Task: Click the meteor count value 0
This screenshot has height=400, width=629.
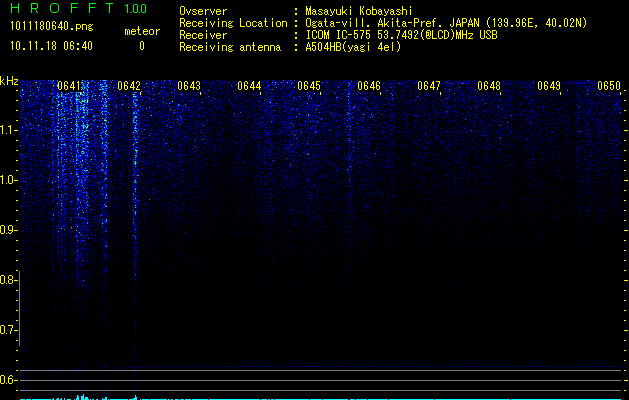Action: point(142,46)
